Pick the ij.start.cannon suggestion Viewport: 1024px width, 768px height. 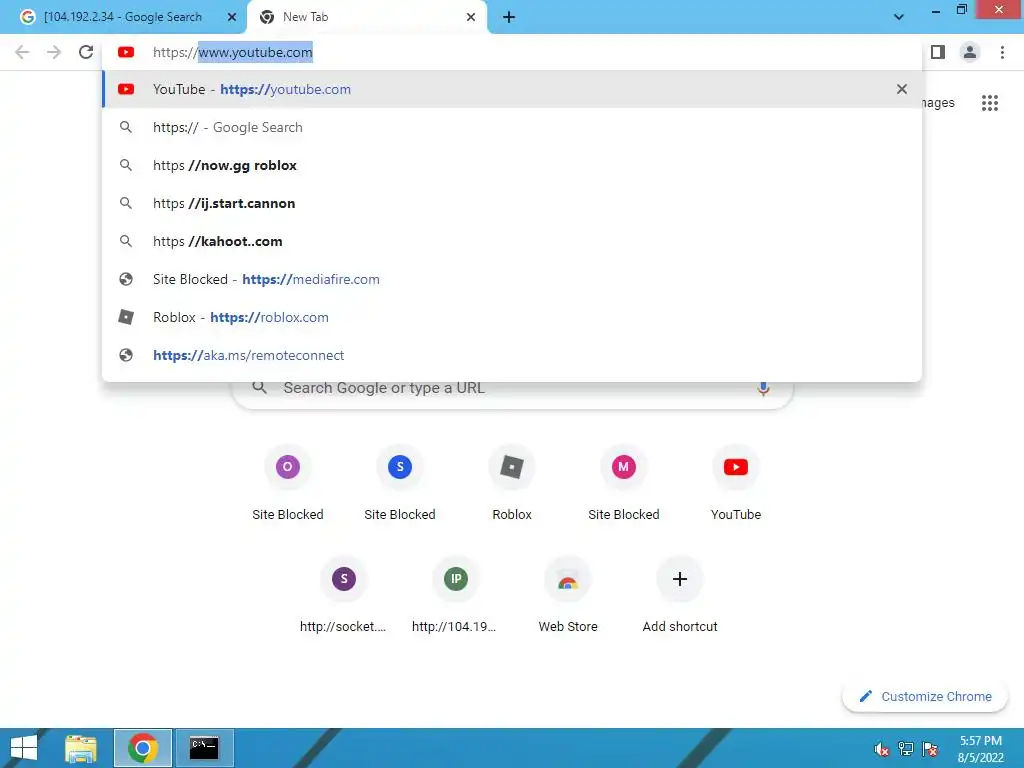click(x=512, y=203)
